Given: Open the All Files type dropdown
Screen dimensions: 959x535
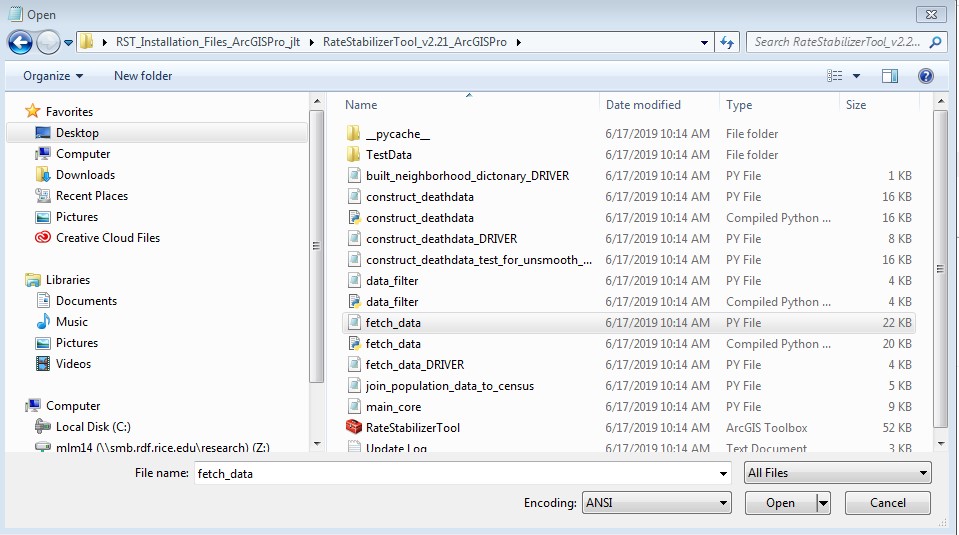Looking at the screenshot, I should (x=837, y=473).
